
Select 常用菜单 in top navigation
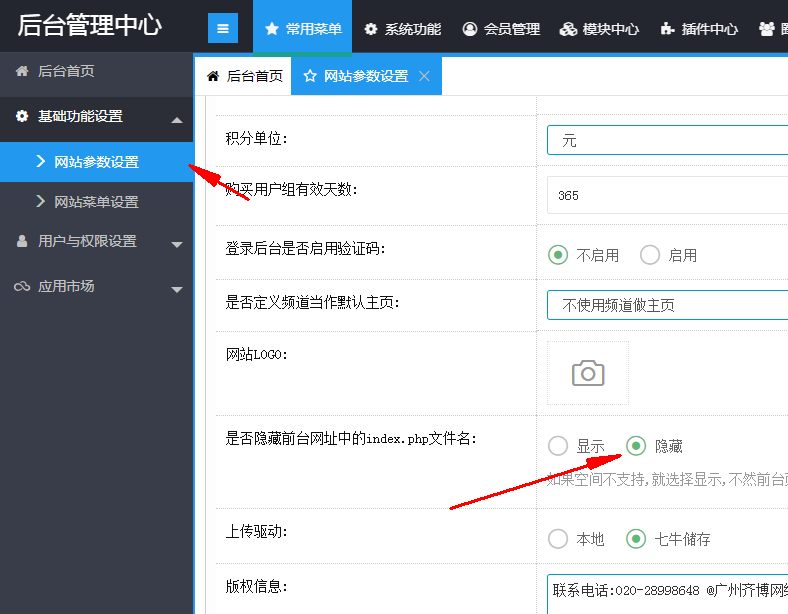click(303, 29)
